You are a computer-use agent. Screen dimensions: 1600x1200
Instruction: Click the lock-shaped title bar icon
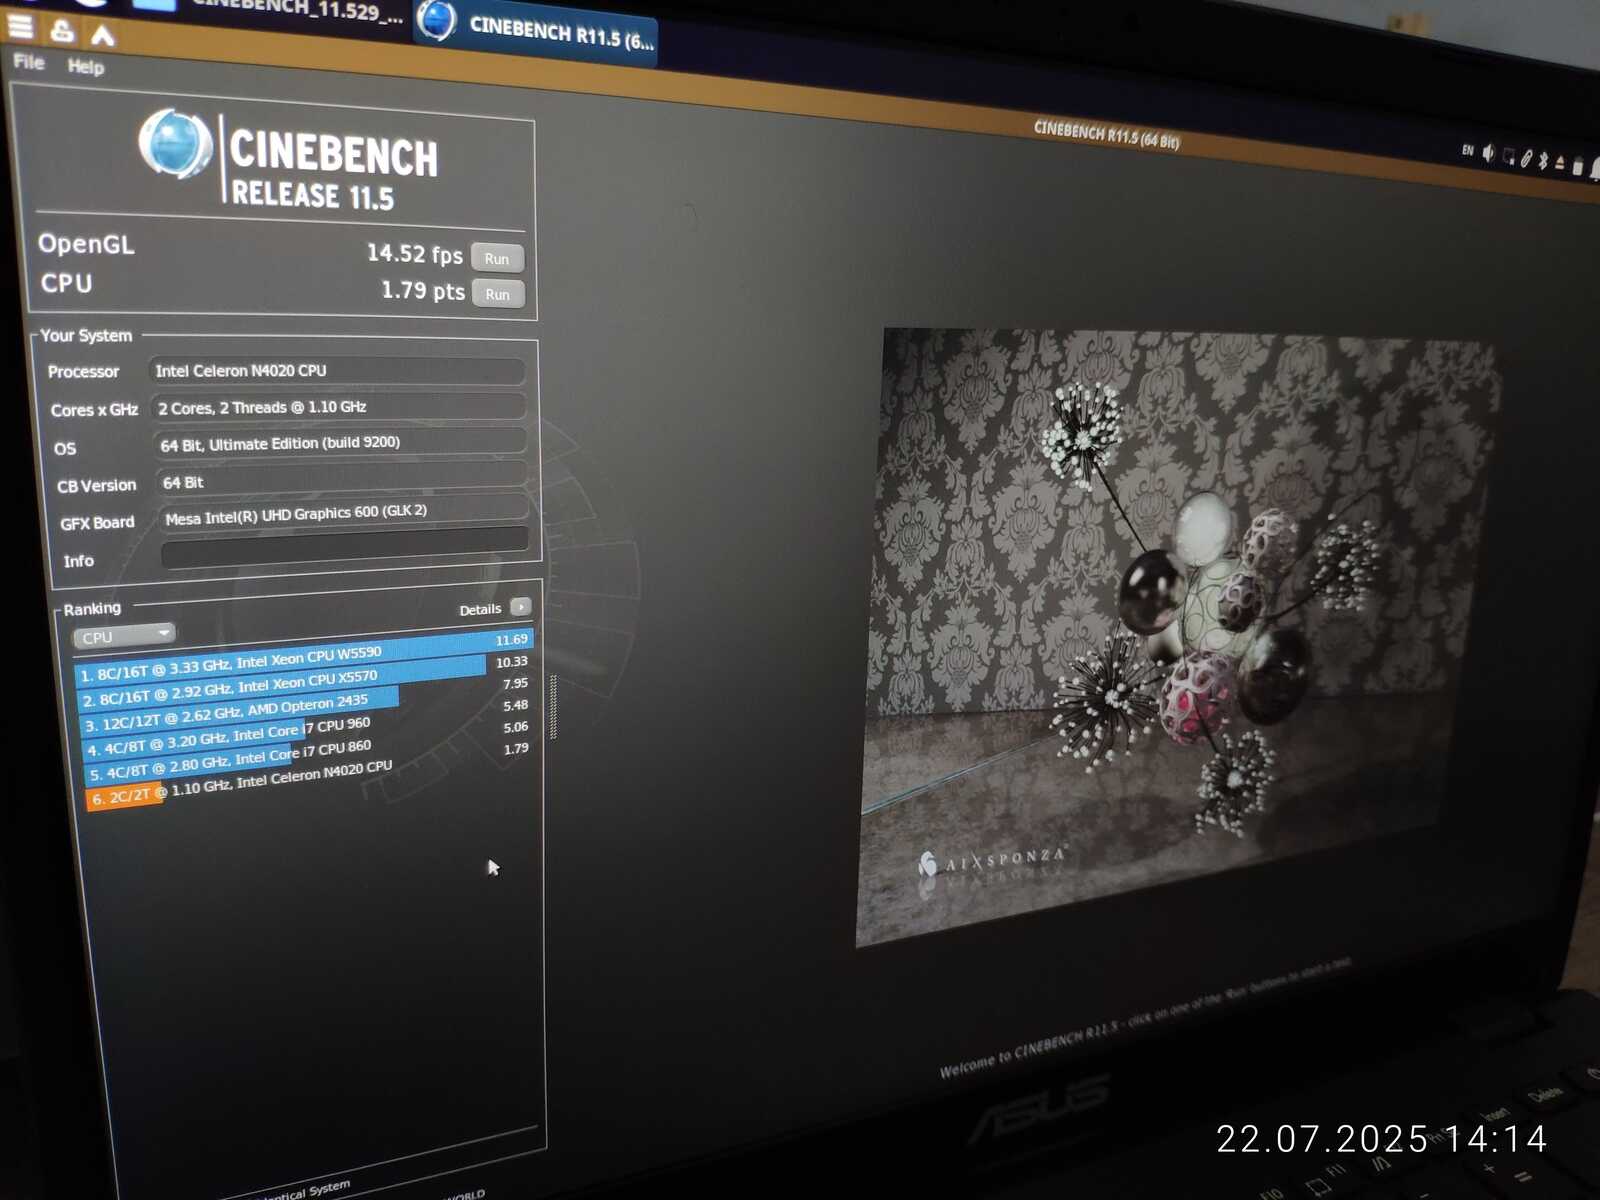coord(62,31)
